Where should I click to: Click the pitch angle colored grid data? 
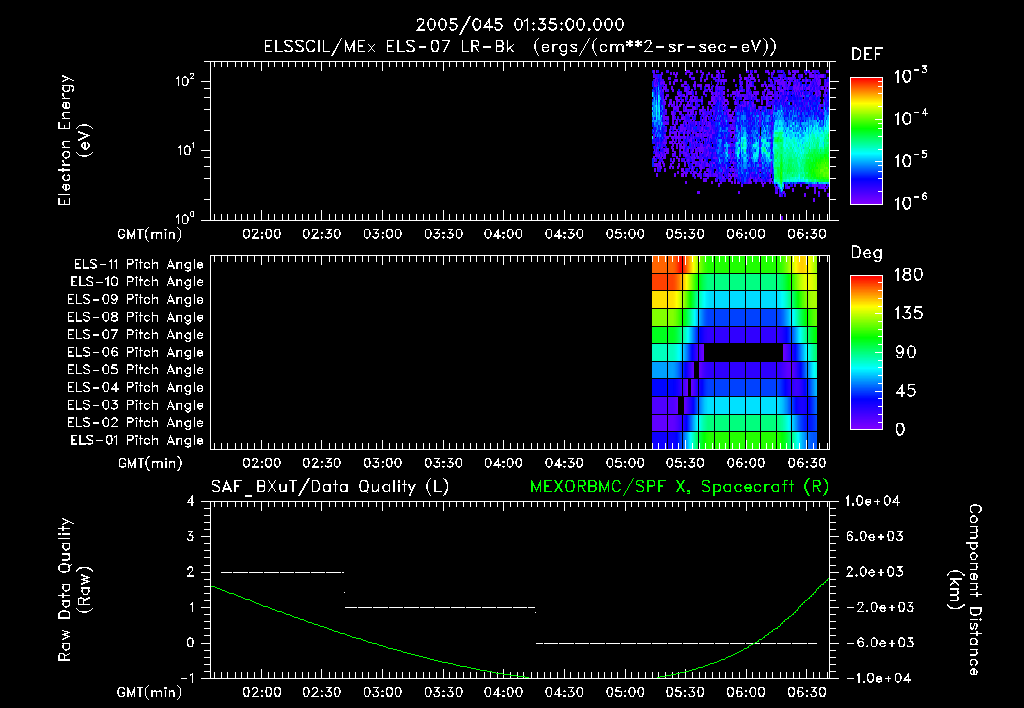click(x=735, y=352)
